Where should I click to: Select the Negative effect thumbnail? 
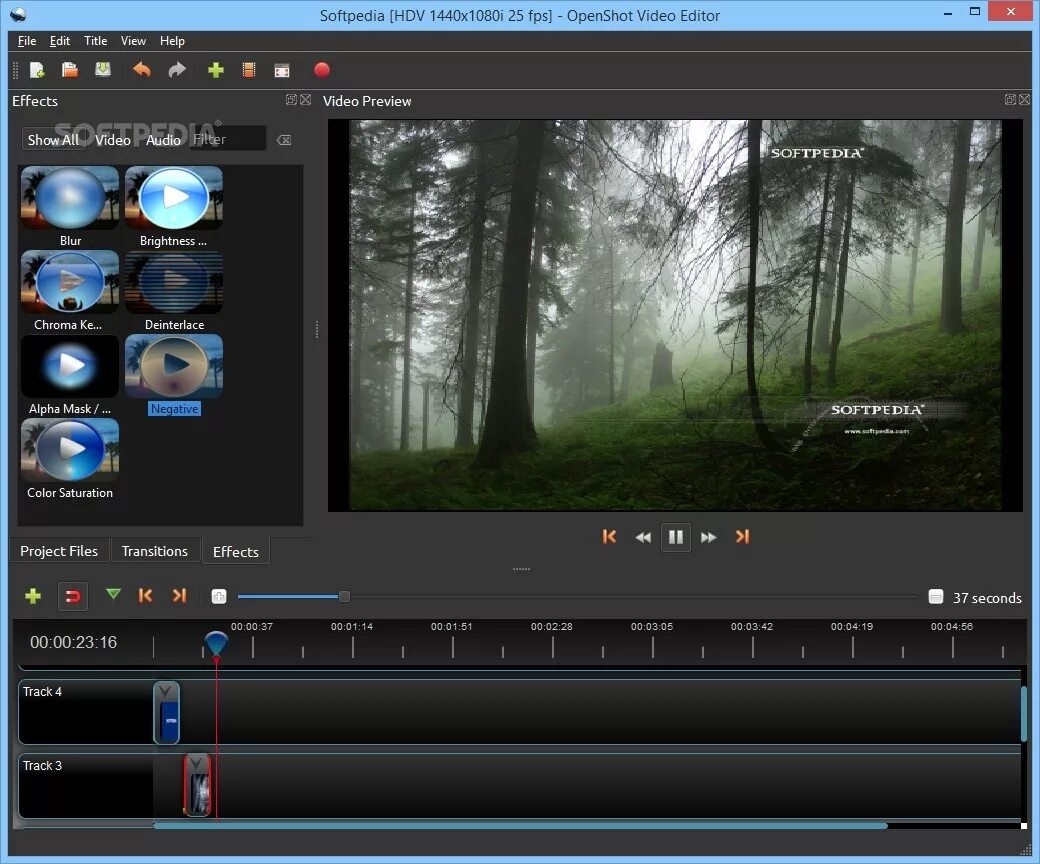click(x=174, y=366)
